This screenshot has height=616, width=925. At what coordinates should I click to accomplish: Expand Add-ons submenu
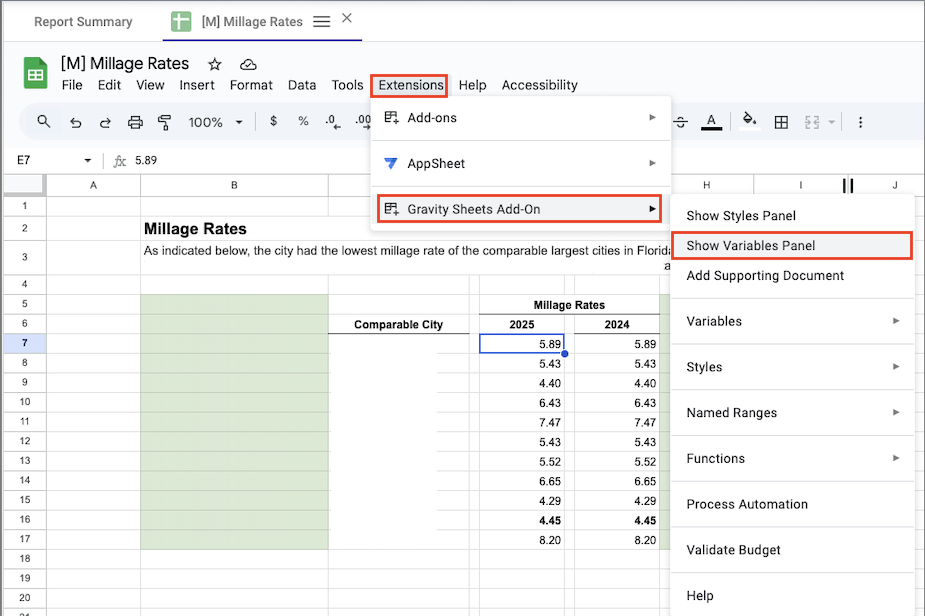[x=521, y=117]
